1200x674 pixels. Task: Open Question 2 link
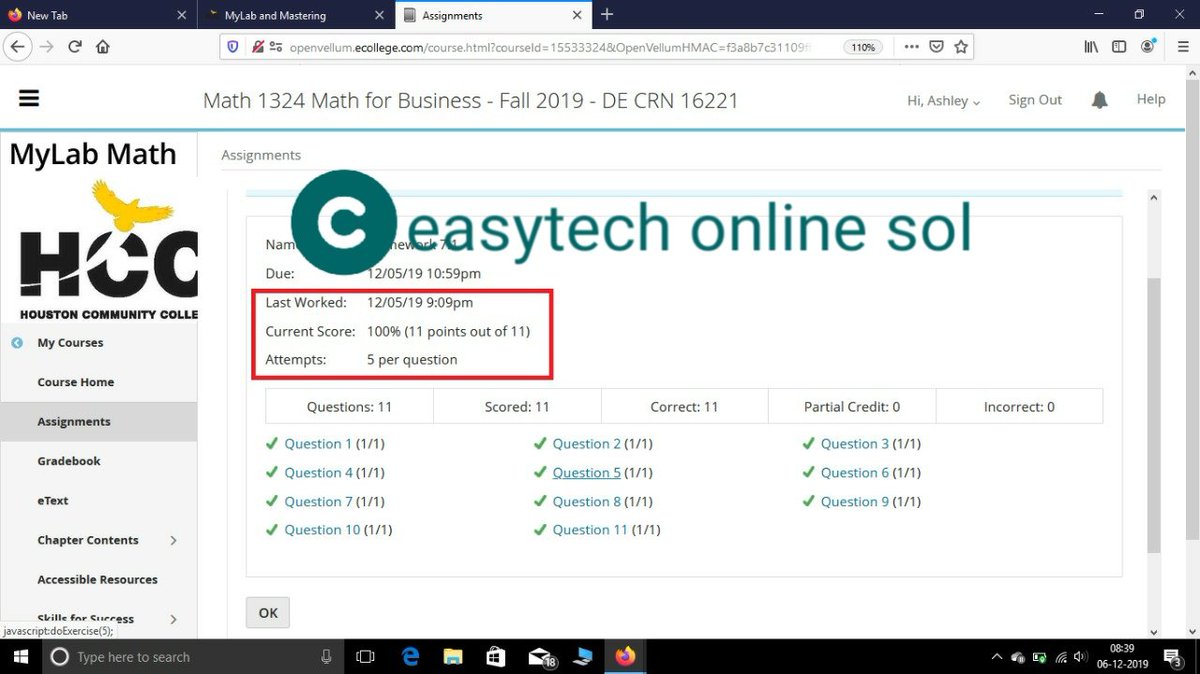587,444
